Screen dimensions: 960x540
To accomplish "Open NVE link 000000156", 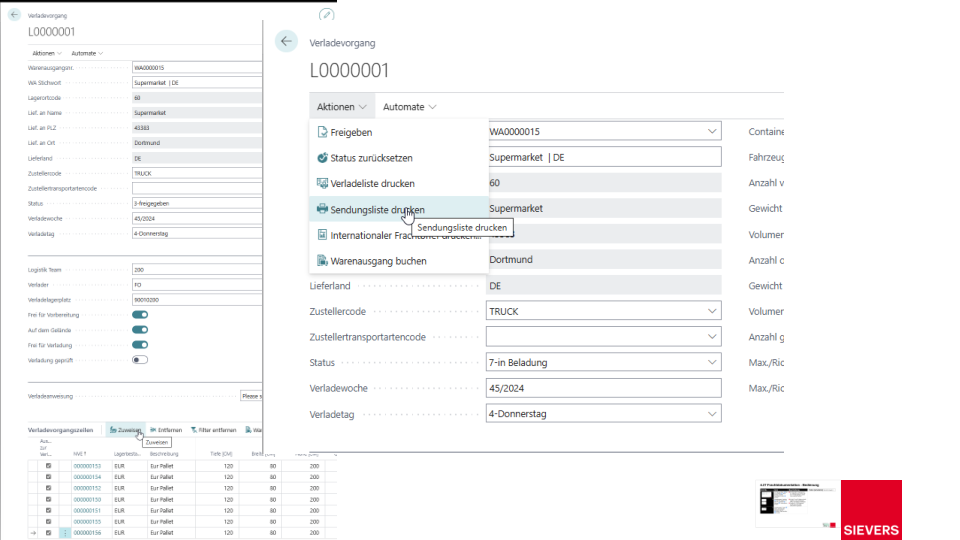I will click(87, 533).
